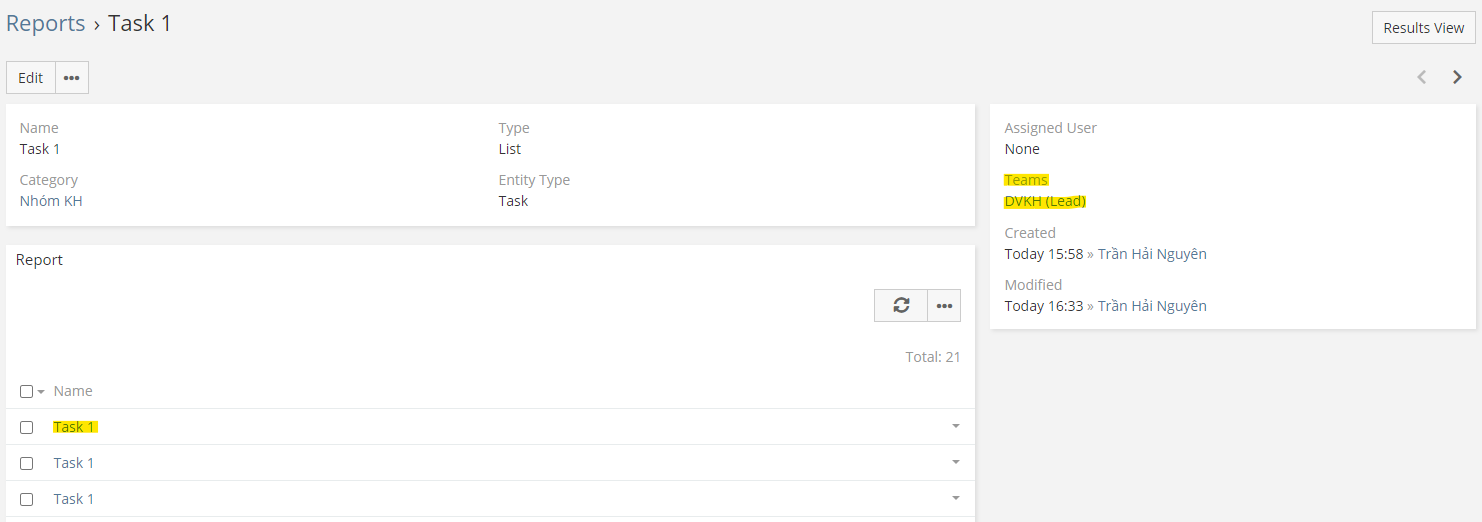
Task: Click the refresh icon in Report panel
Action: click(901, 306)
